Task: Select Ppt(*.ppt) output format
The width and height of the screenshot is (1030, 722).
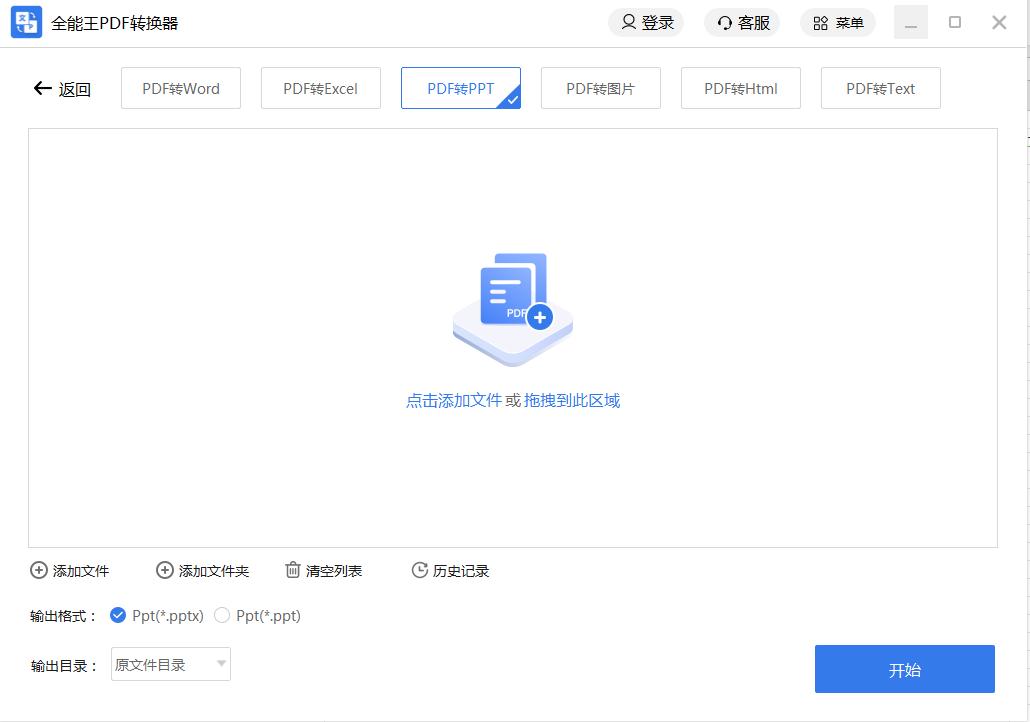Action: tap(222, 615)
